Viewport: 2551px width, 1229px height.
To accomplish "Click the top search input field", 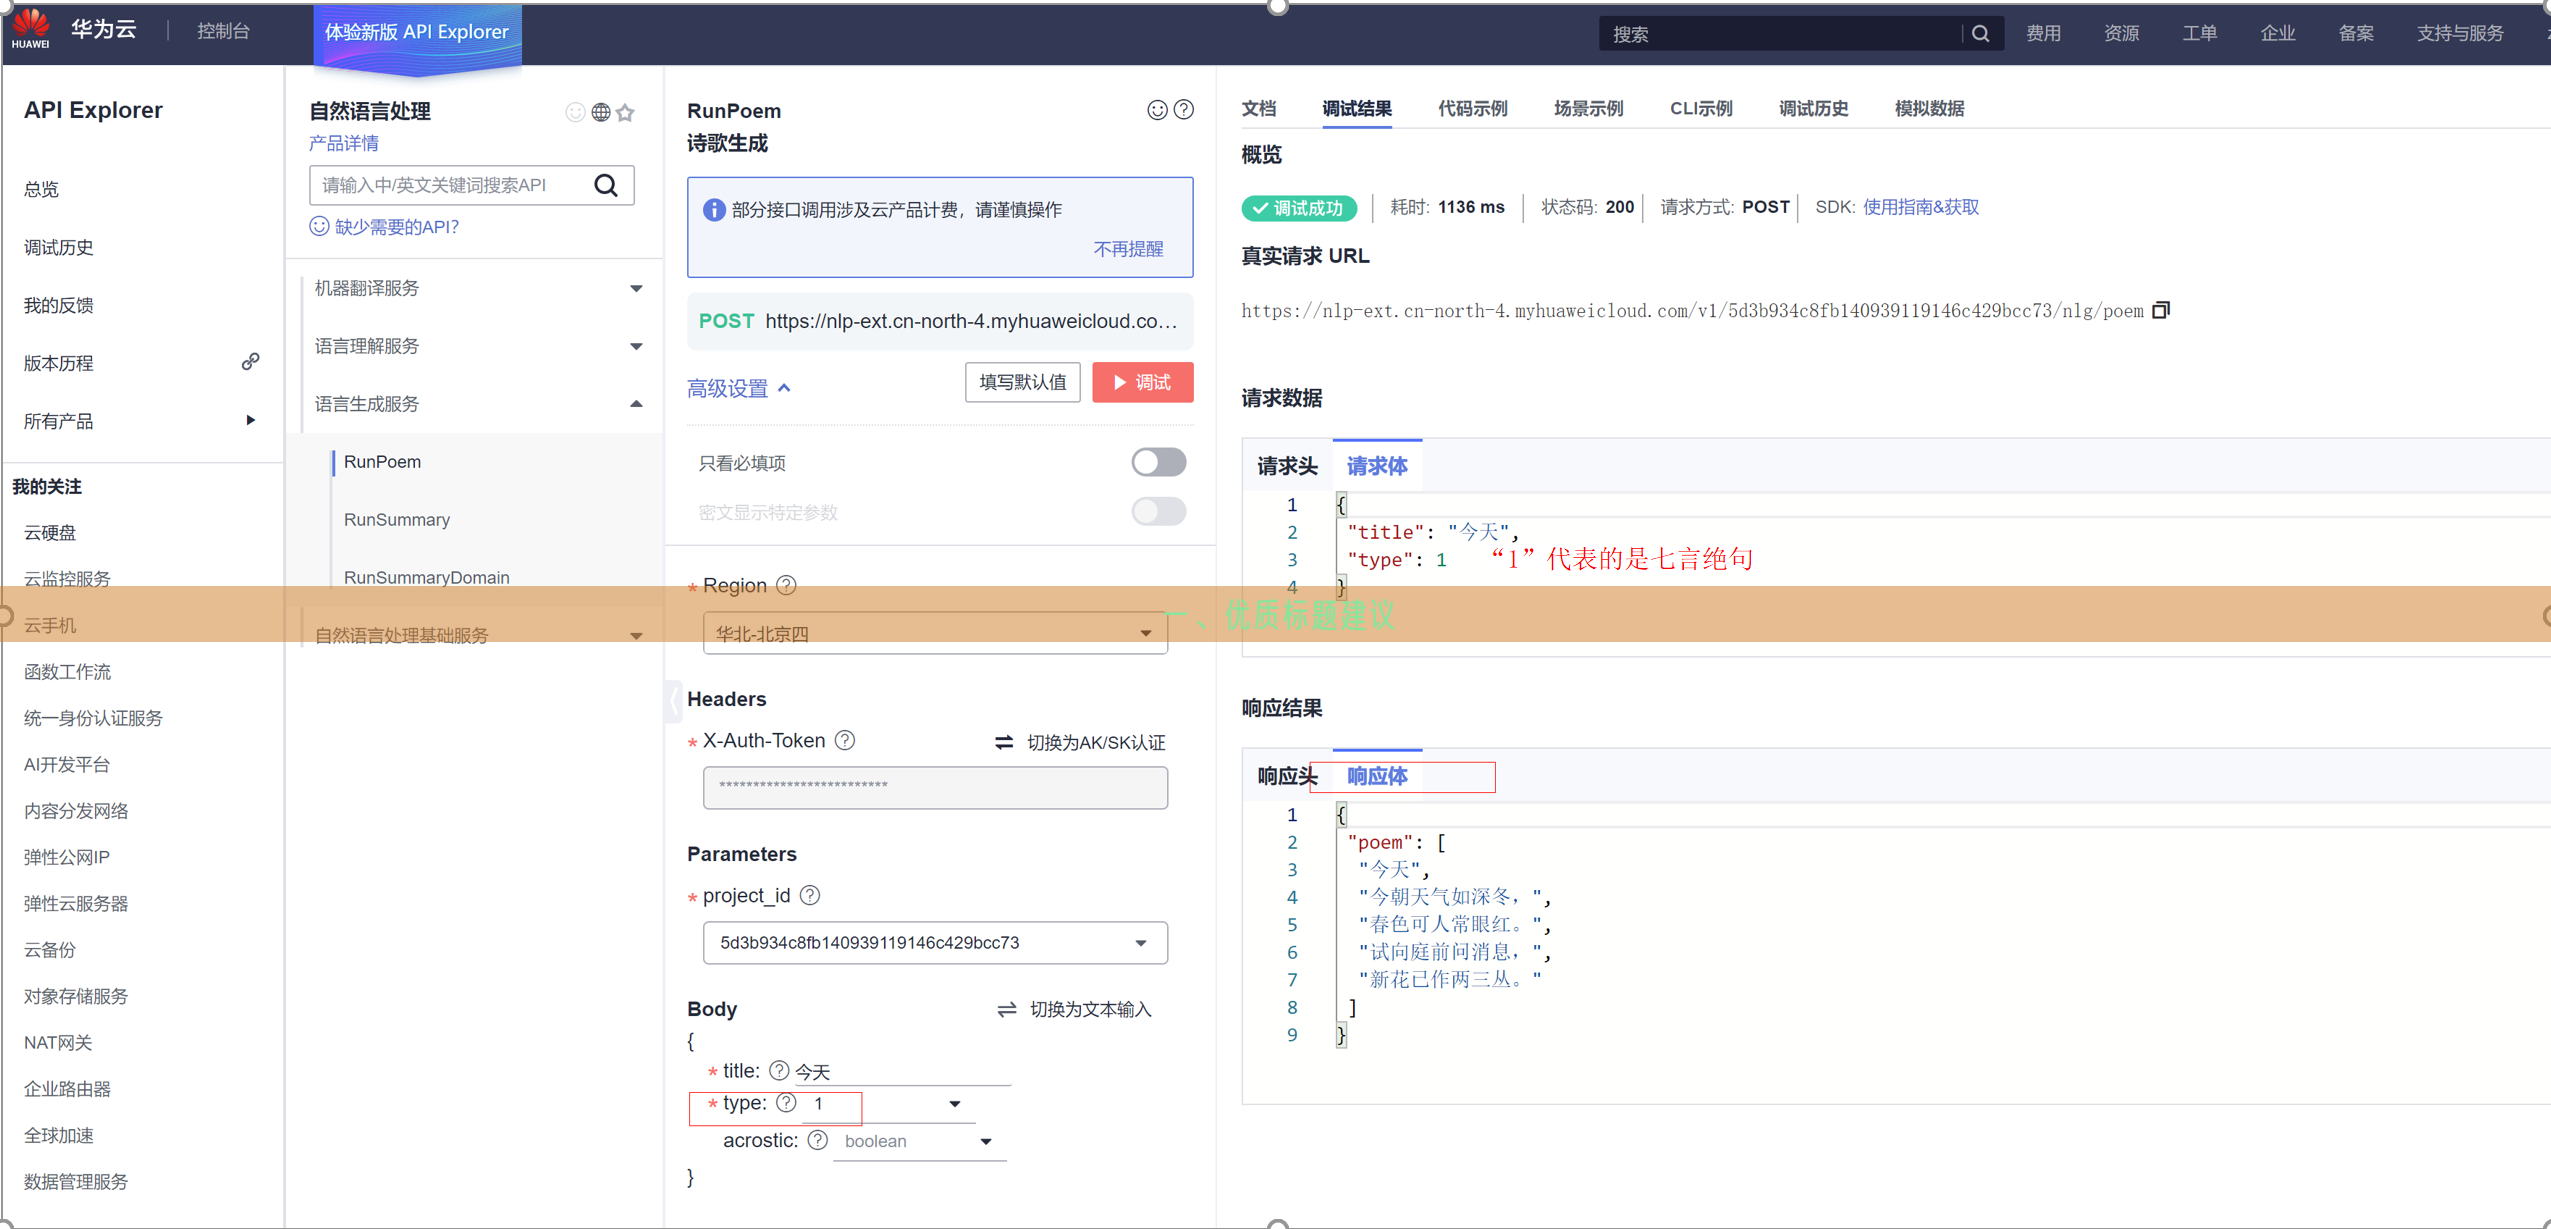I will click(x=1780, y=33).
